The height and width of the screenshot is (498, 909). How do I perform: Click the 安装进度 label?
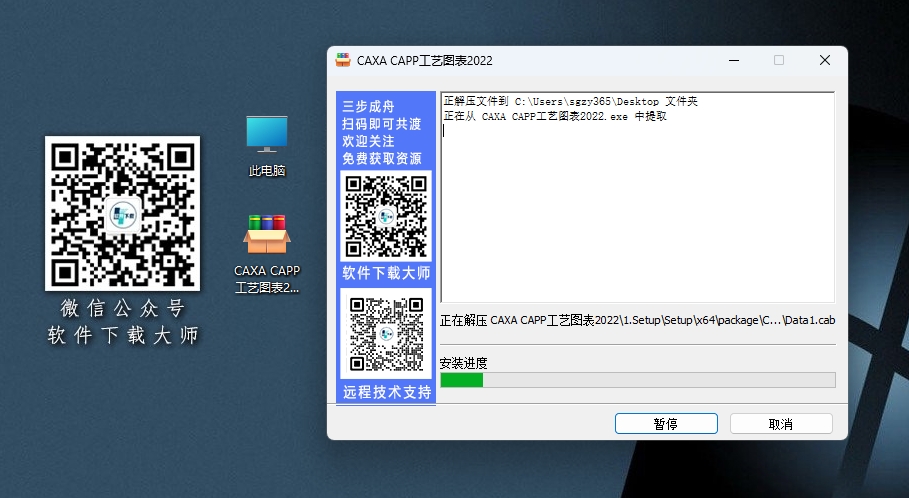(x=463, y=363)
